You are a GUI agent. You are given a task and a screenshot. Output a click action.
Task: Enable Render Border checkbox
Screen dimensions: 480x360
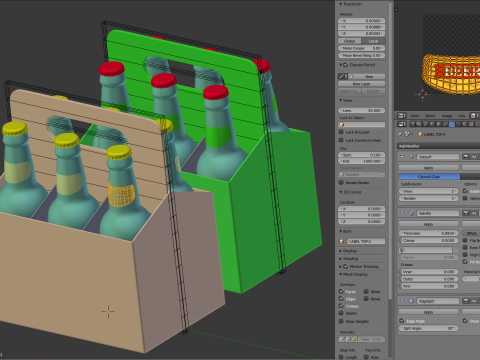point(341,182)
